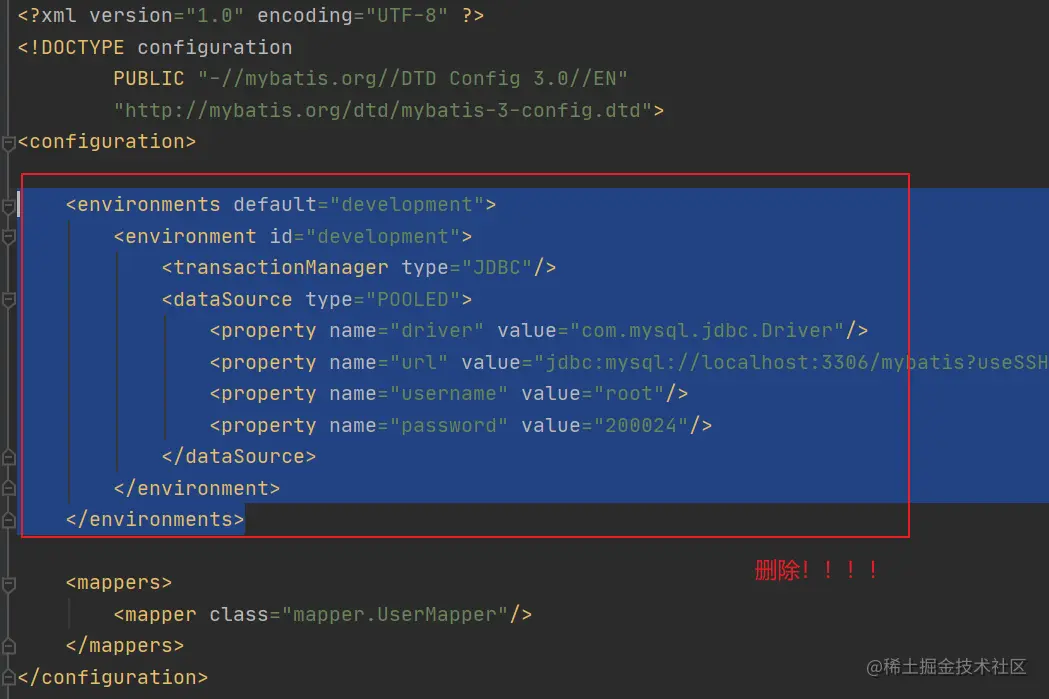Viewport: 1049px width, 699px height.
Task: Collapse the <environment id> block fold marker
Action: point(9,237)
